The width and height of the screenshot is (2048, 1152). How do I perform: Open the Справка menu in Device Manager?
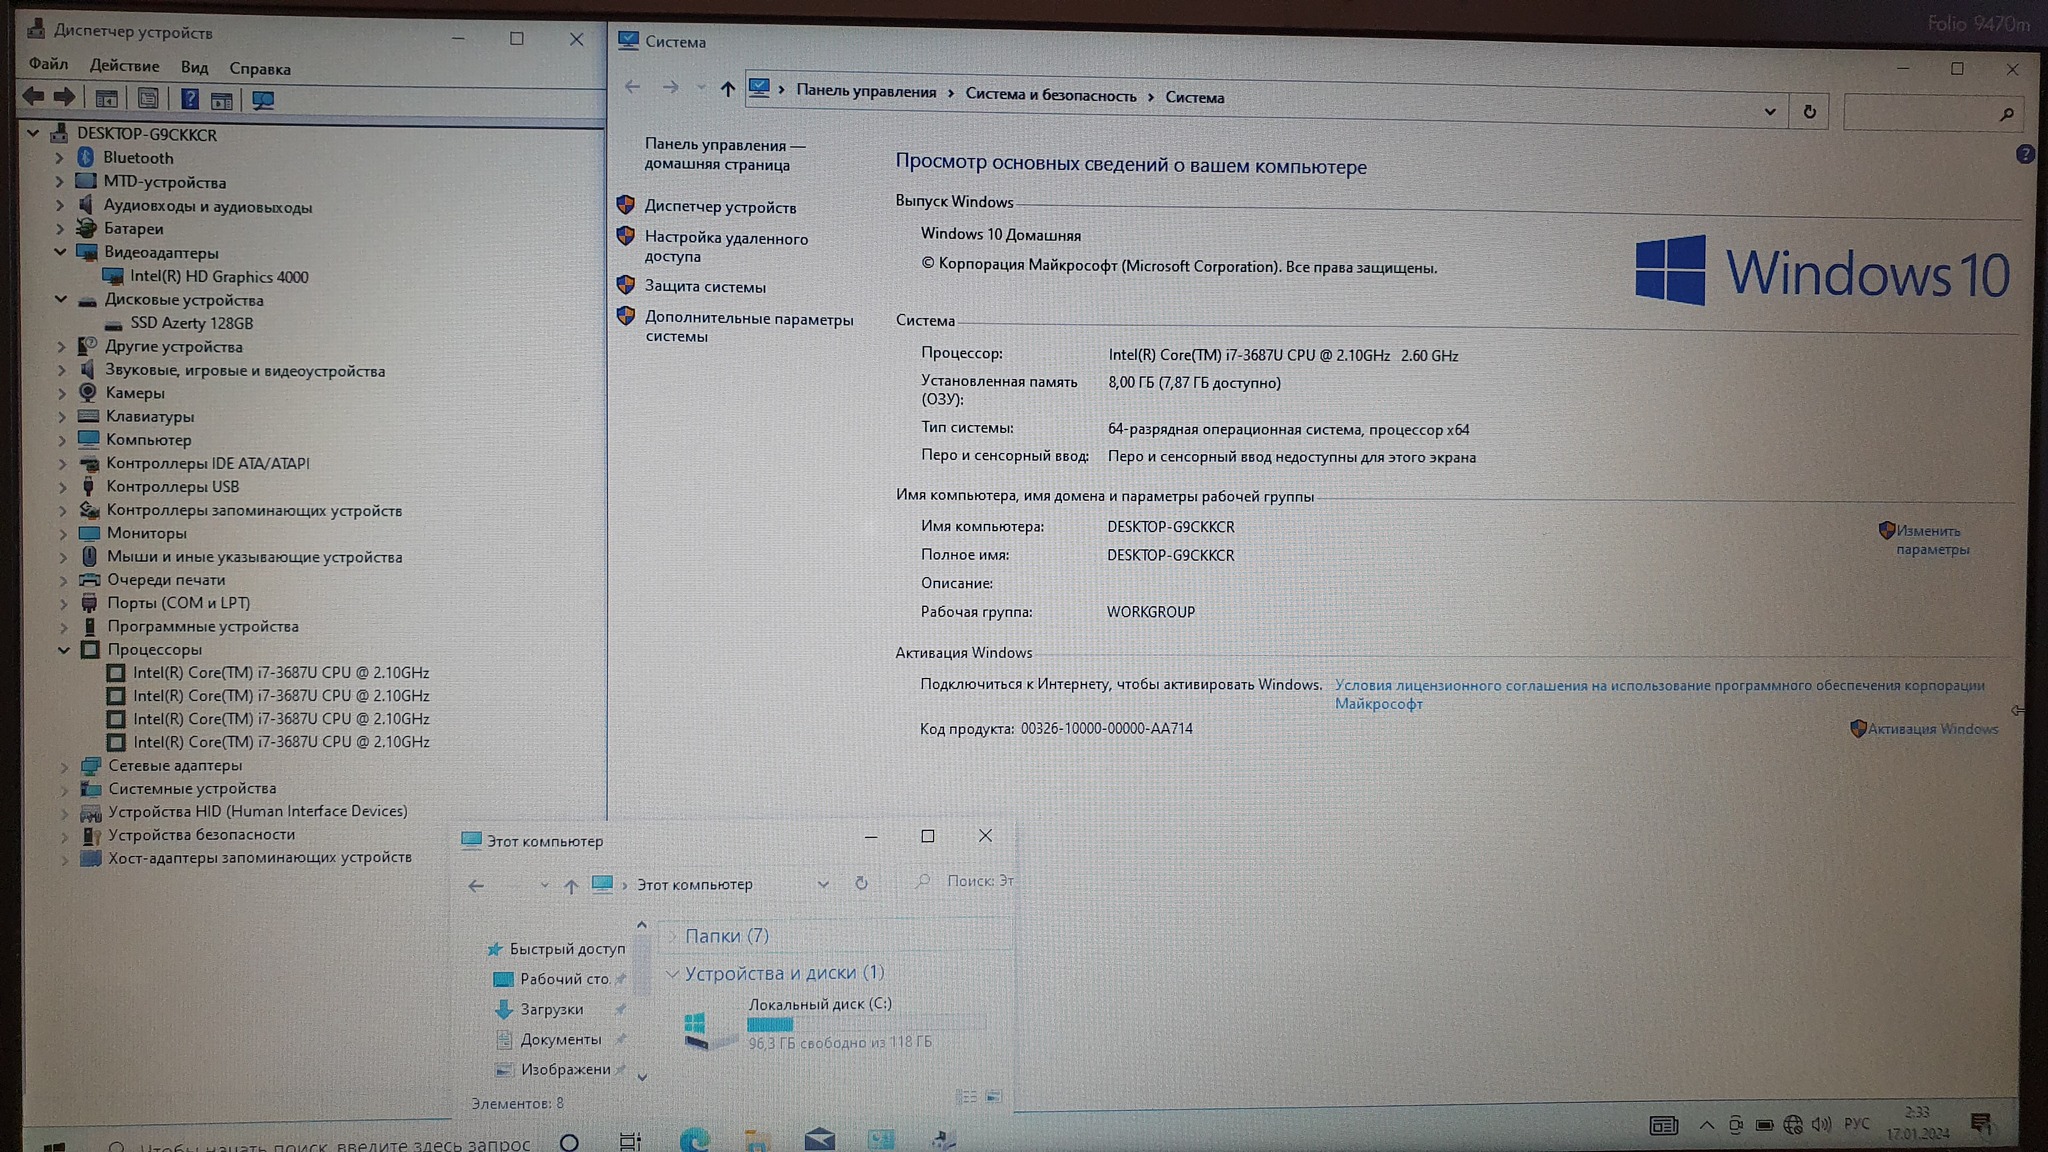259,69
